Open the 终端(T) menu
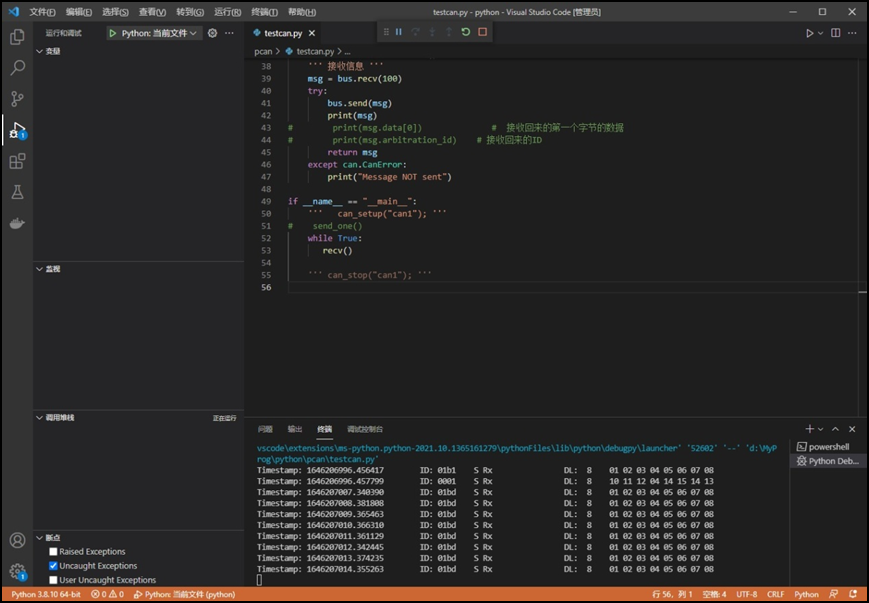The width and height of the screenshot is (869, 603). pos(265,12)
